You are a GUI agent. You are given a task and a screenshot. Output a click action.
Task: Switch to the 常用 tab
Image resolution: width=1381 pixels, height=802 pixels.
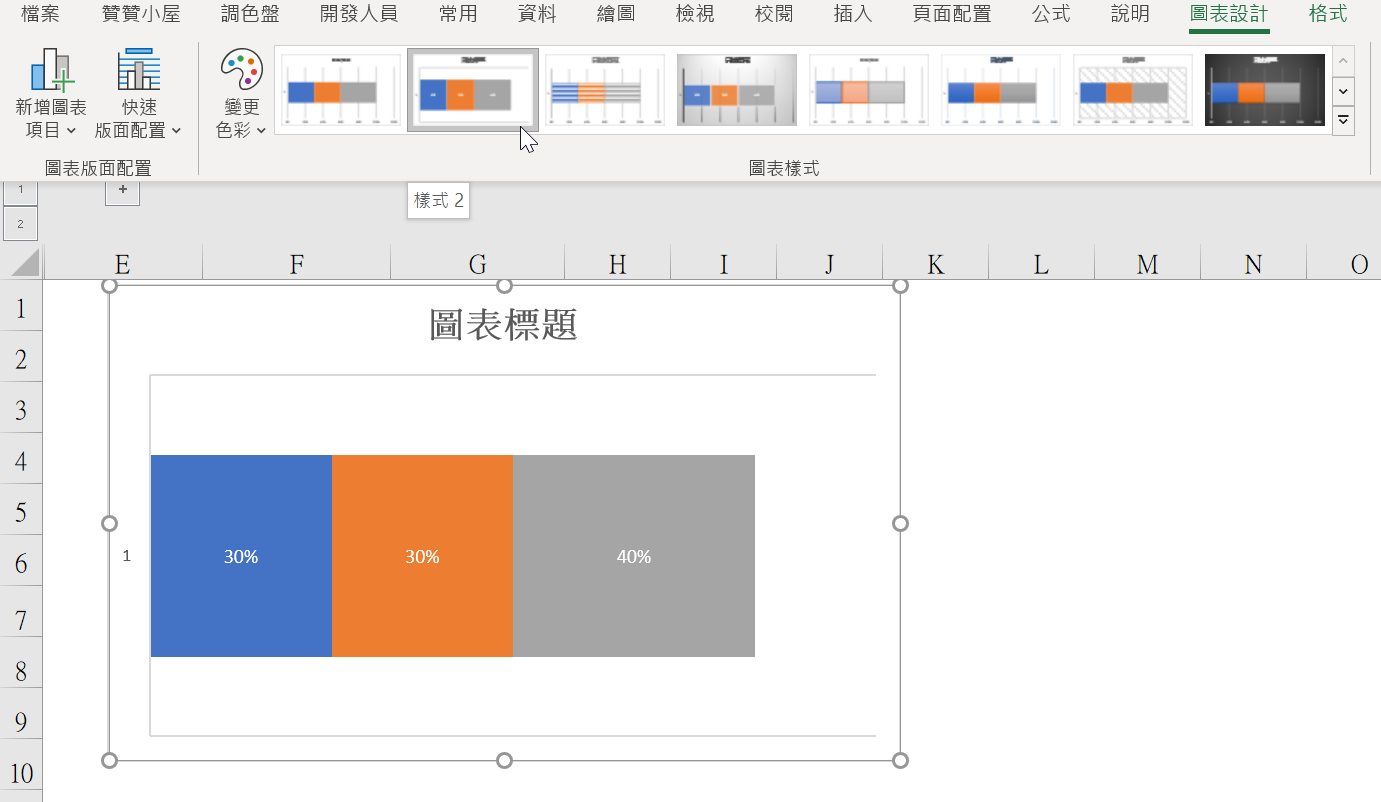[458, 14]
